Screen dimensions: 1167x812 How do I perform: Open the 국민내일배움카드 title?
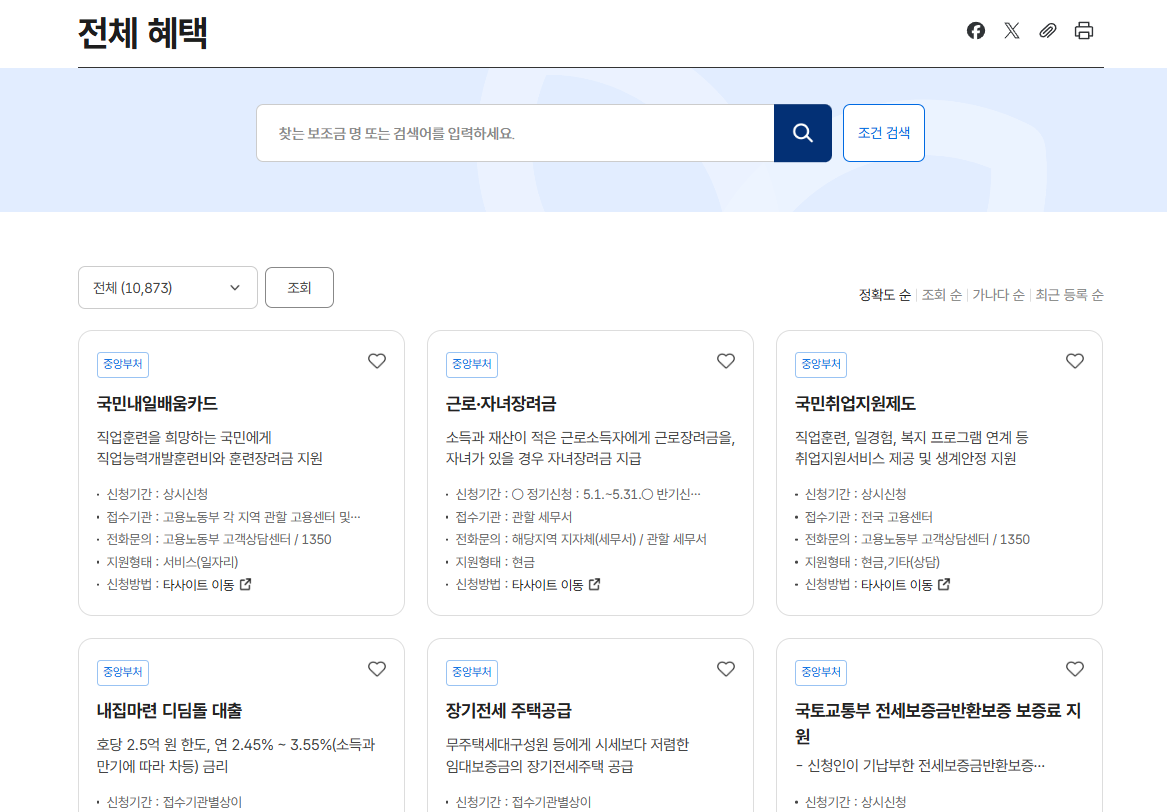[157, 403]
